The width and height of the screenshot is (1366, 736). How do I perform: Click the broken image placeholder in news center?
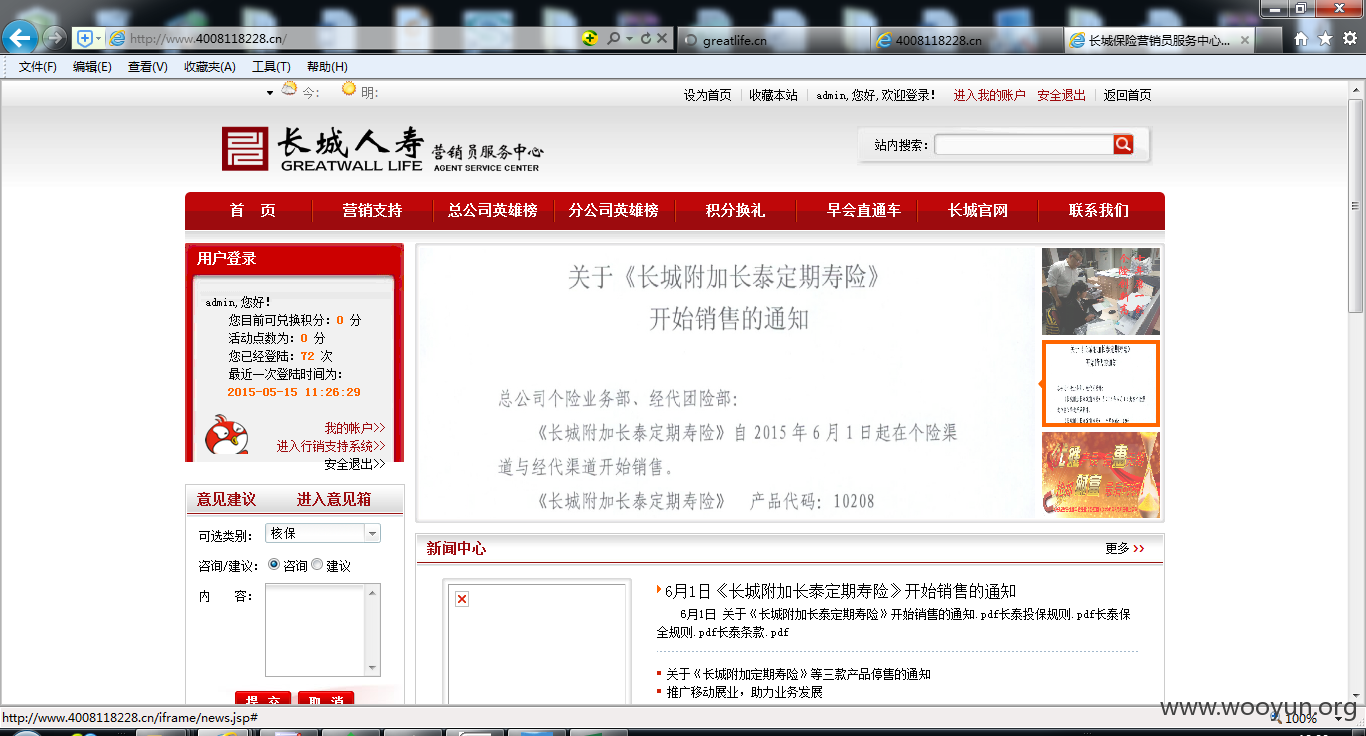click(x=462, y=599)
